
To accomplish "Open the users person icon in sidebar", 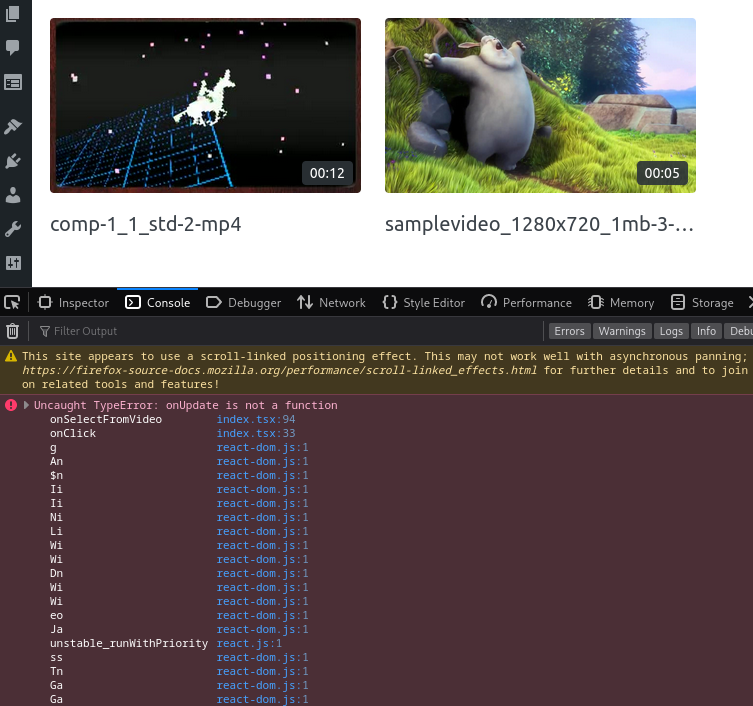I will [x=12, y=195].
